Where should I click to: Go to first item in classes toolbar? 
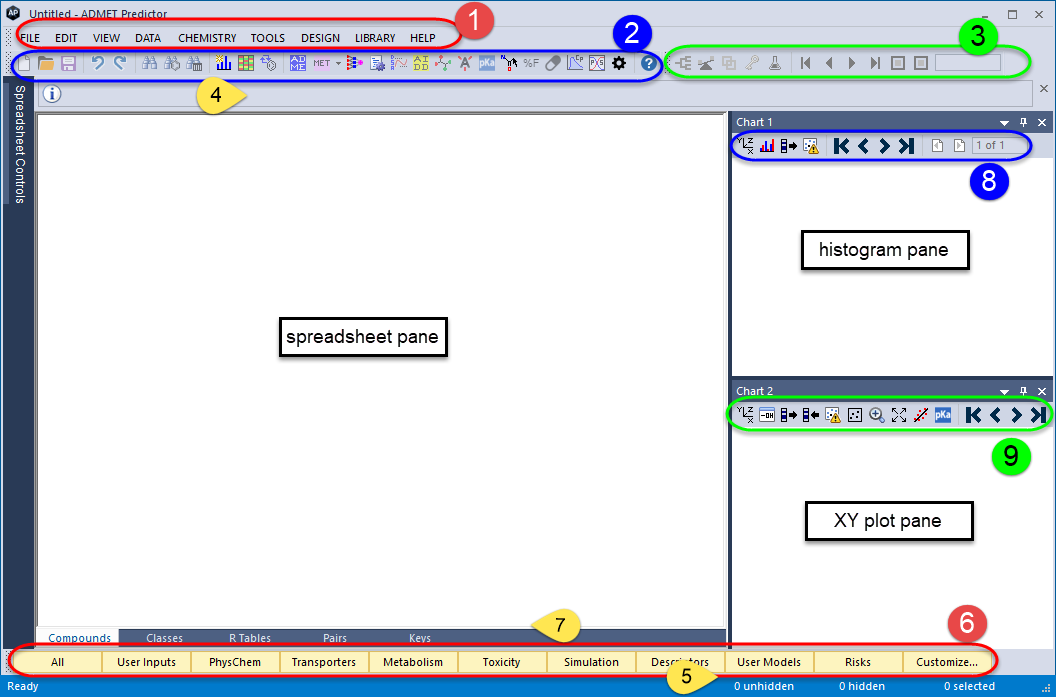[805, 63]
